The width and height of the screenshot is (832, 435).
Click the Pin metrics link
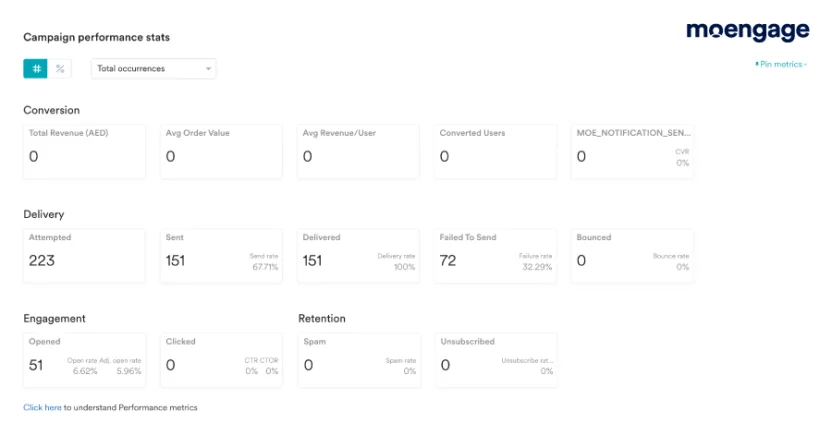click(x=781, y=64)
